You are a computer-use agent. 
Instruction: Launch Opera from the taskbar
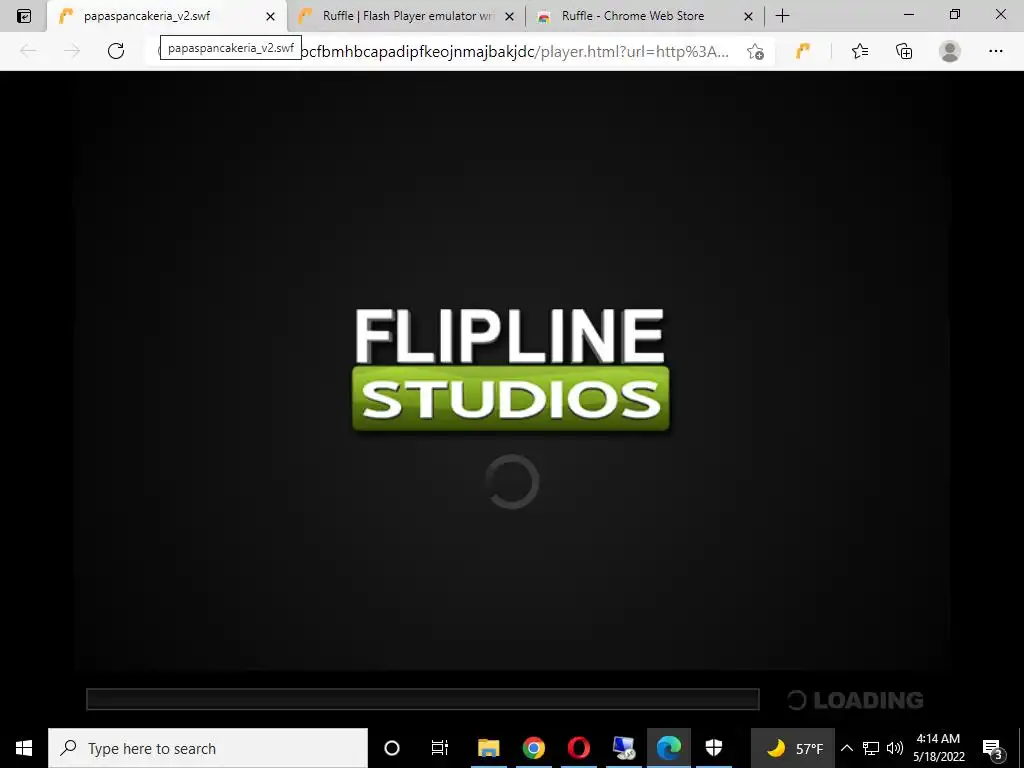pos(579,748)
